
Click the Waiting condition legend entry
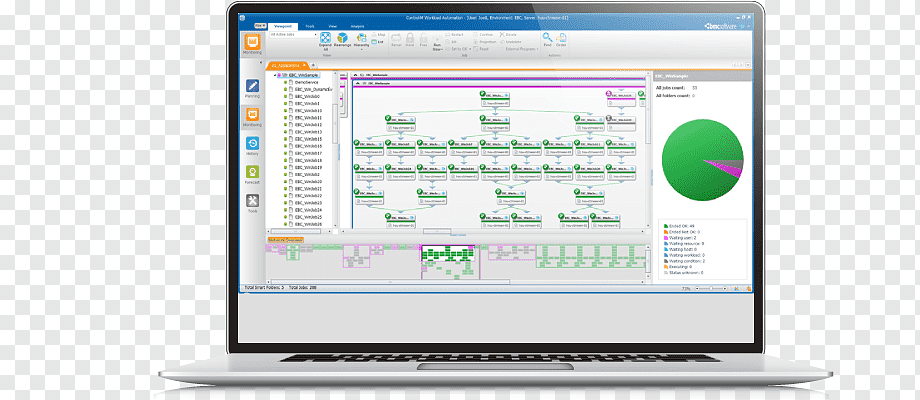tap(686, 260)
